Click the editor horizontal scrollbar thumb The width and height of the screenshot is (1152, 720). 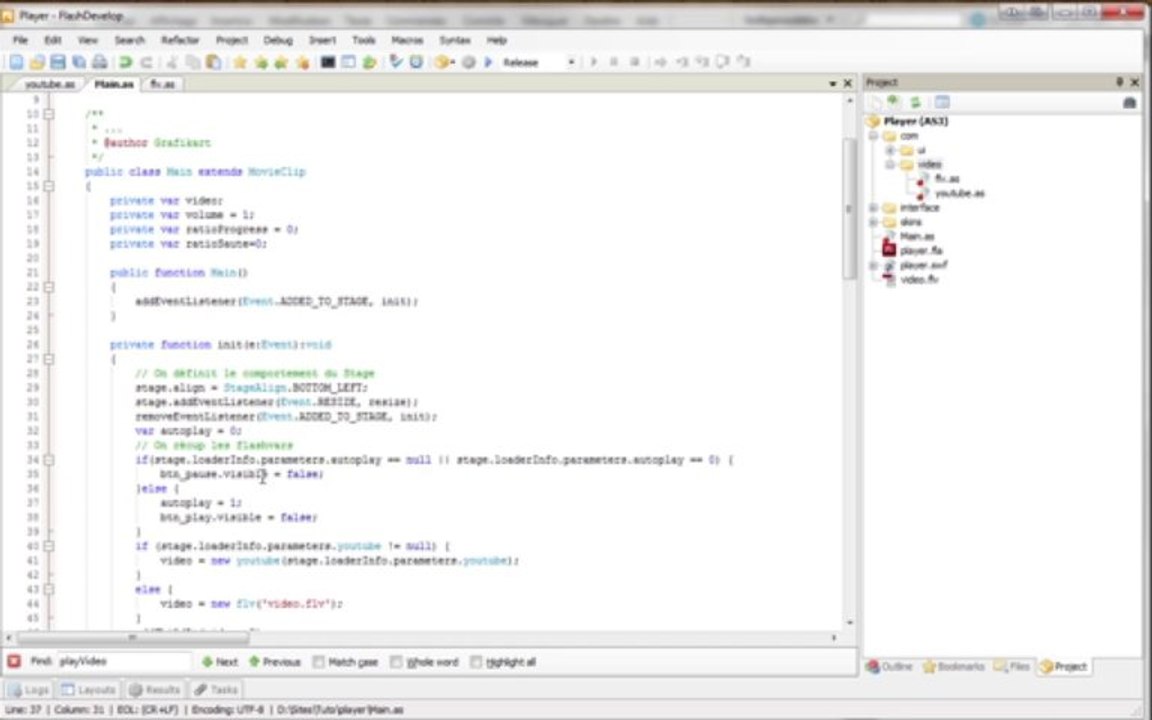coord(132,638)
